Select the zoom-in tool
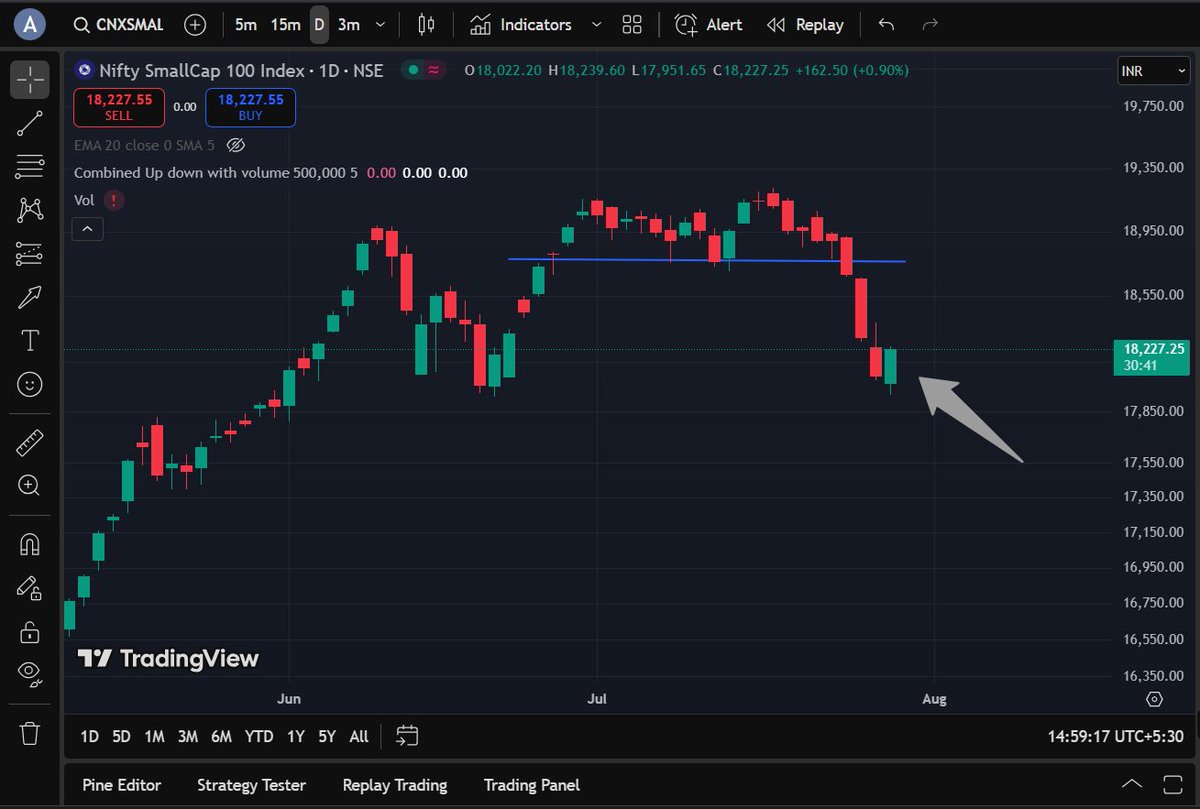Screen dimensions: 1200x809 pos(29,485)
